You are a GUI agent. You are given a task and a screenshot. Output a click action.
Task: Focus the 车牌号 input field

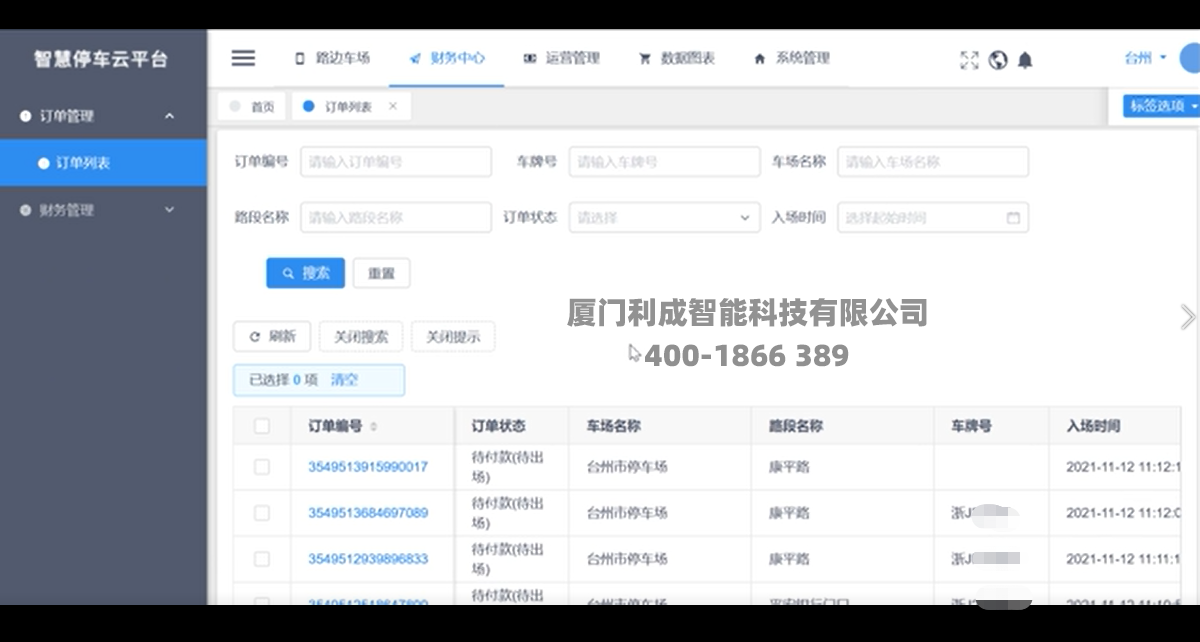click(664, 162)
